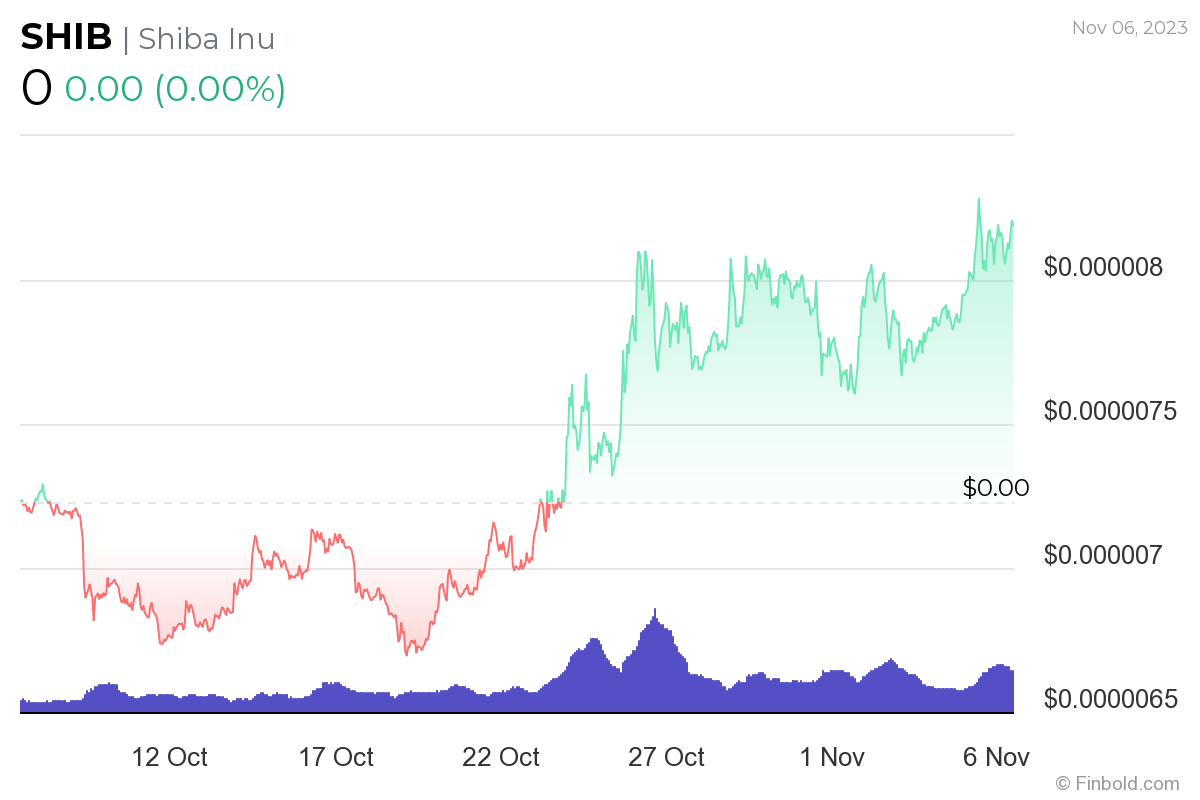The height and width of the screenshot is (800, 1200).
Task: Click the $0.0000065 price axis label
Action: click(x=1110, y=699)
